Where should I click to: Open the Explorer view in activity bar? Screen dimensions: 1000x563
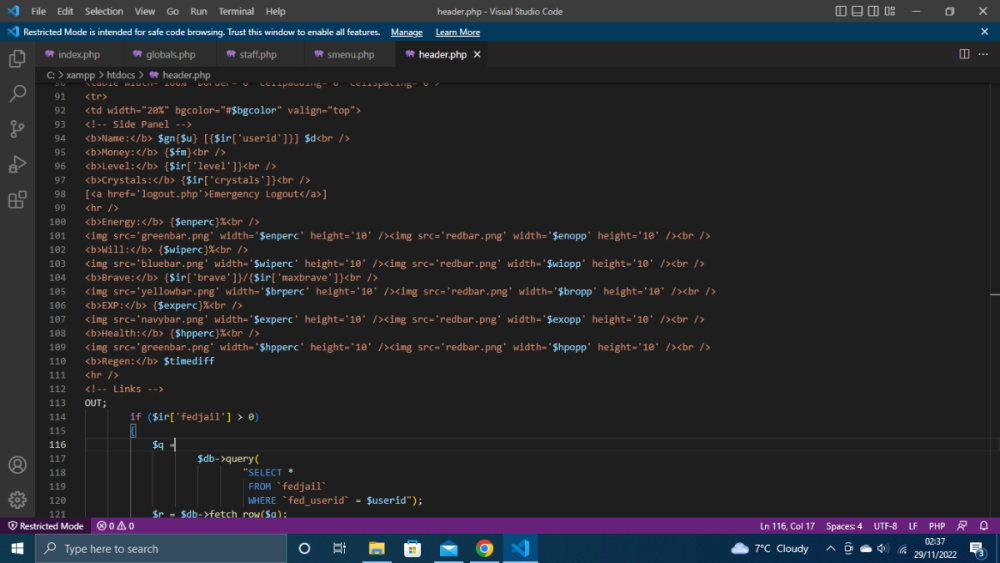[x=17, y=59]
